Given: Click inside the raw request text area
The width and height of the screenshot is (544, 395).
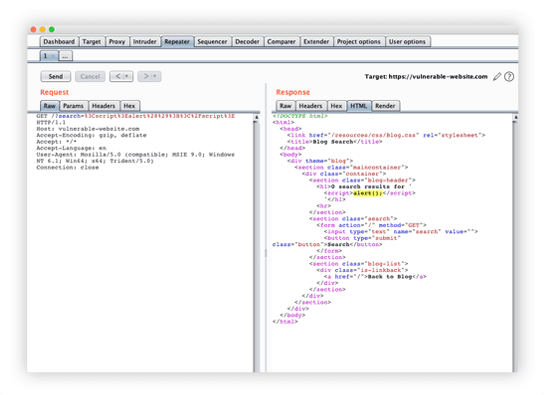Looking at the screenshot, I should pos(140,243).
